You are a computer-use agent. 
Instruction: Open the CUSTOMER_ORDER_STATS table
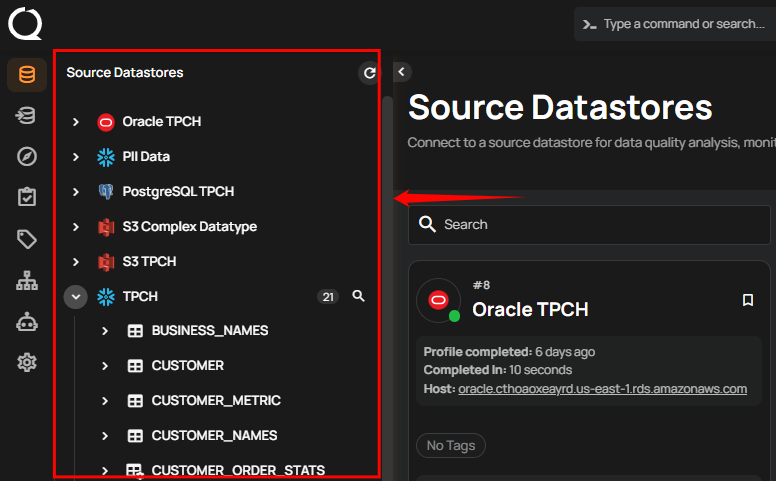238,470
